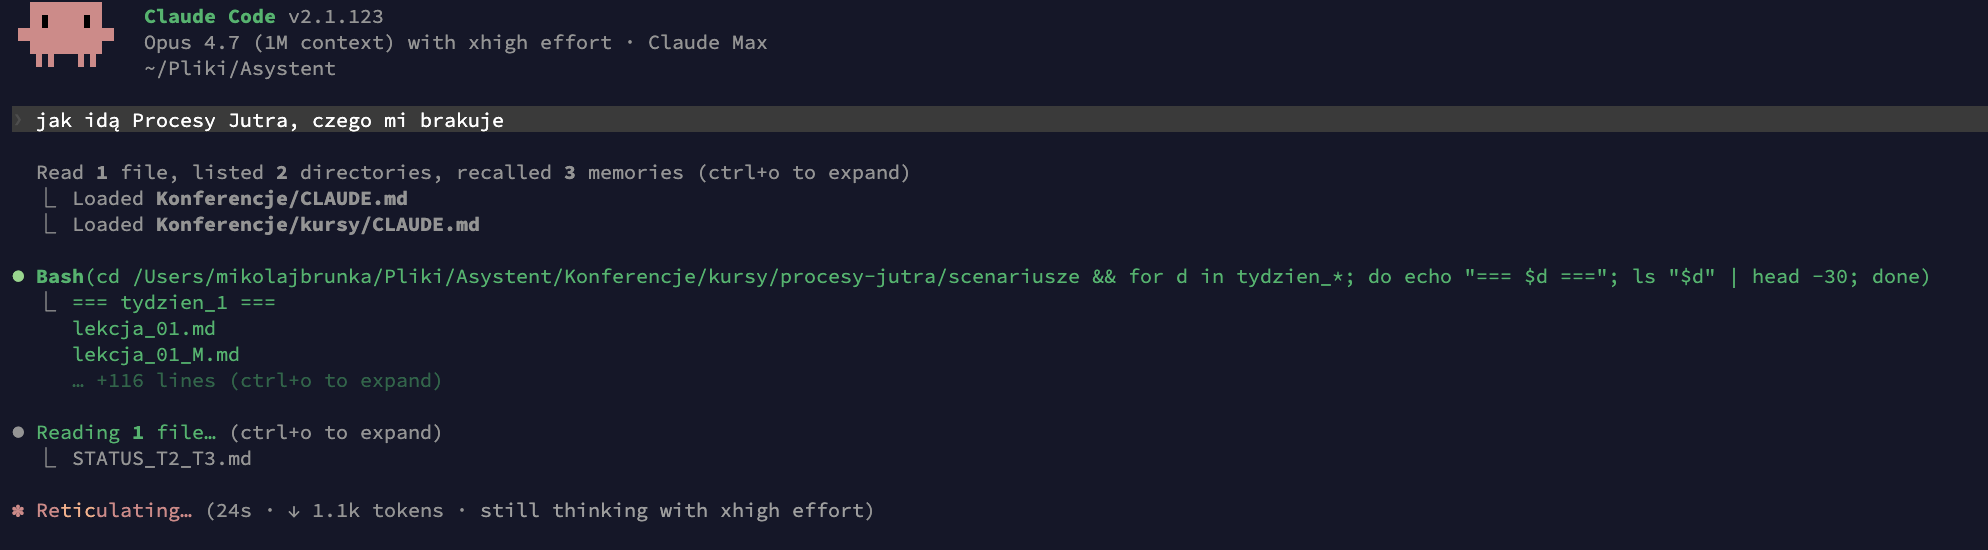Click the 'Reticulating…' status text

(114, 510)
